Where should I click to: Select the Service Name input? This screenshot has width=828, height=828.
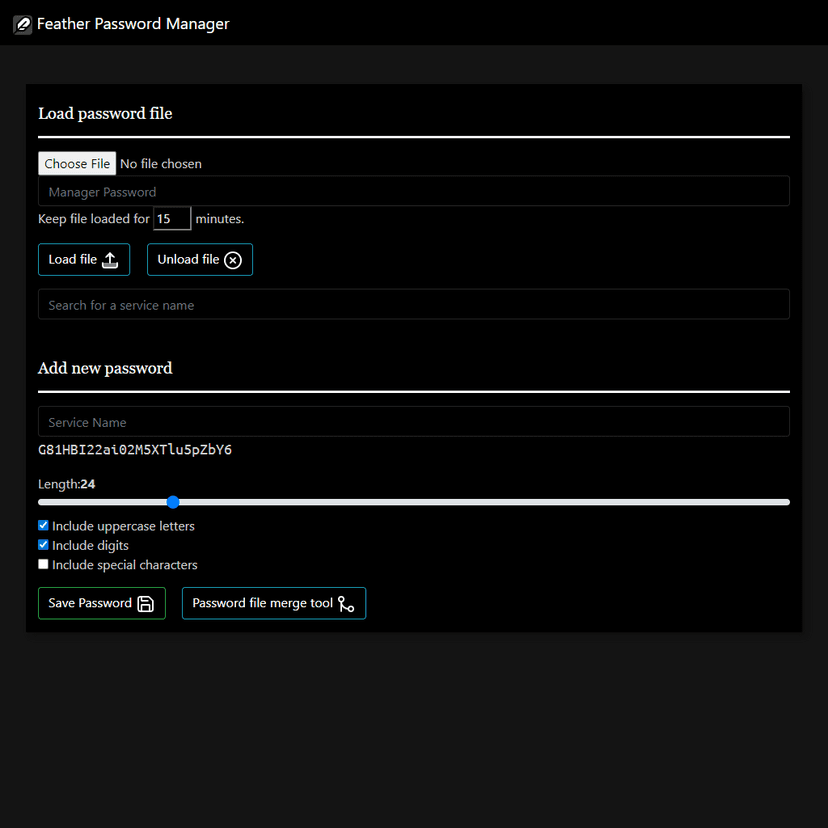413,421
